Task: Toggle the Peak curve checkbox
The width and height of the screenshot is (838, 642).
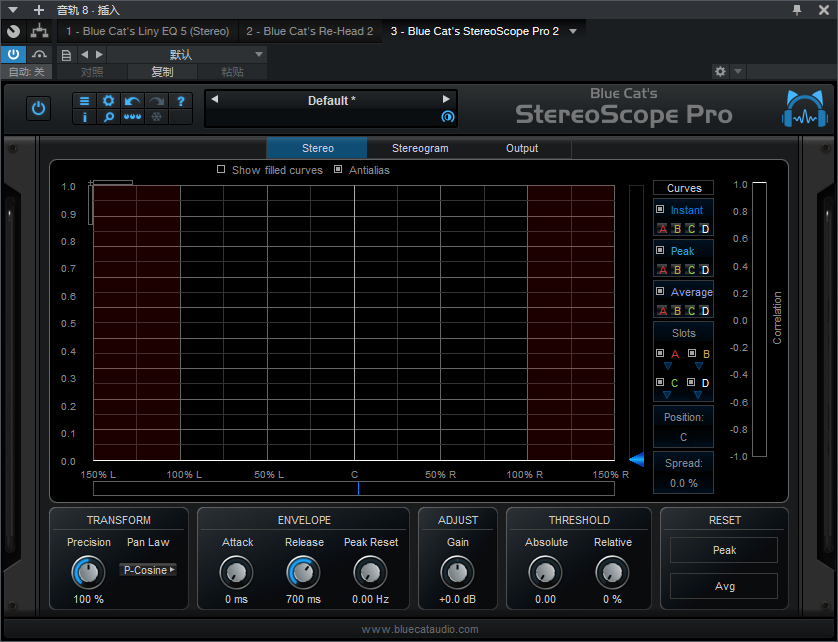Action: click(x=660, y=250)
